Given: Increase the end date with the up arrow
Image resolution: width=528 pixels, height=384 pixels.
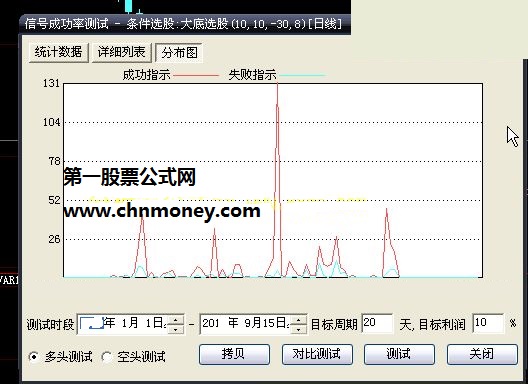Looking at the screenshot, I should coord(298,319).
